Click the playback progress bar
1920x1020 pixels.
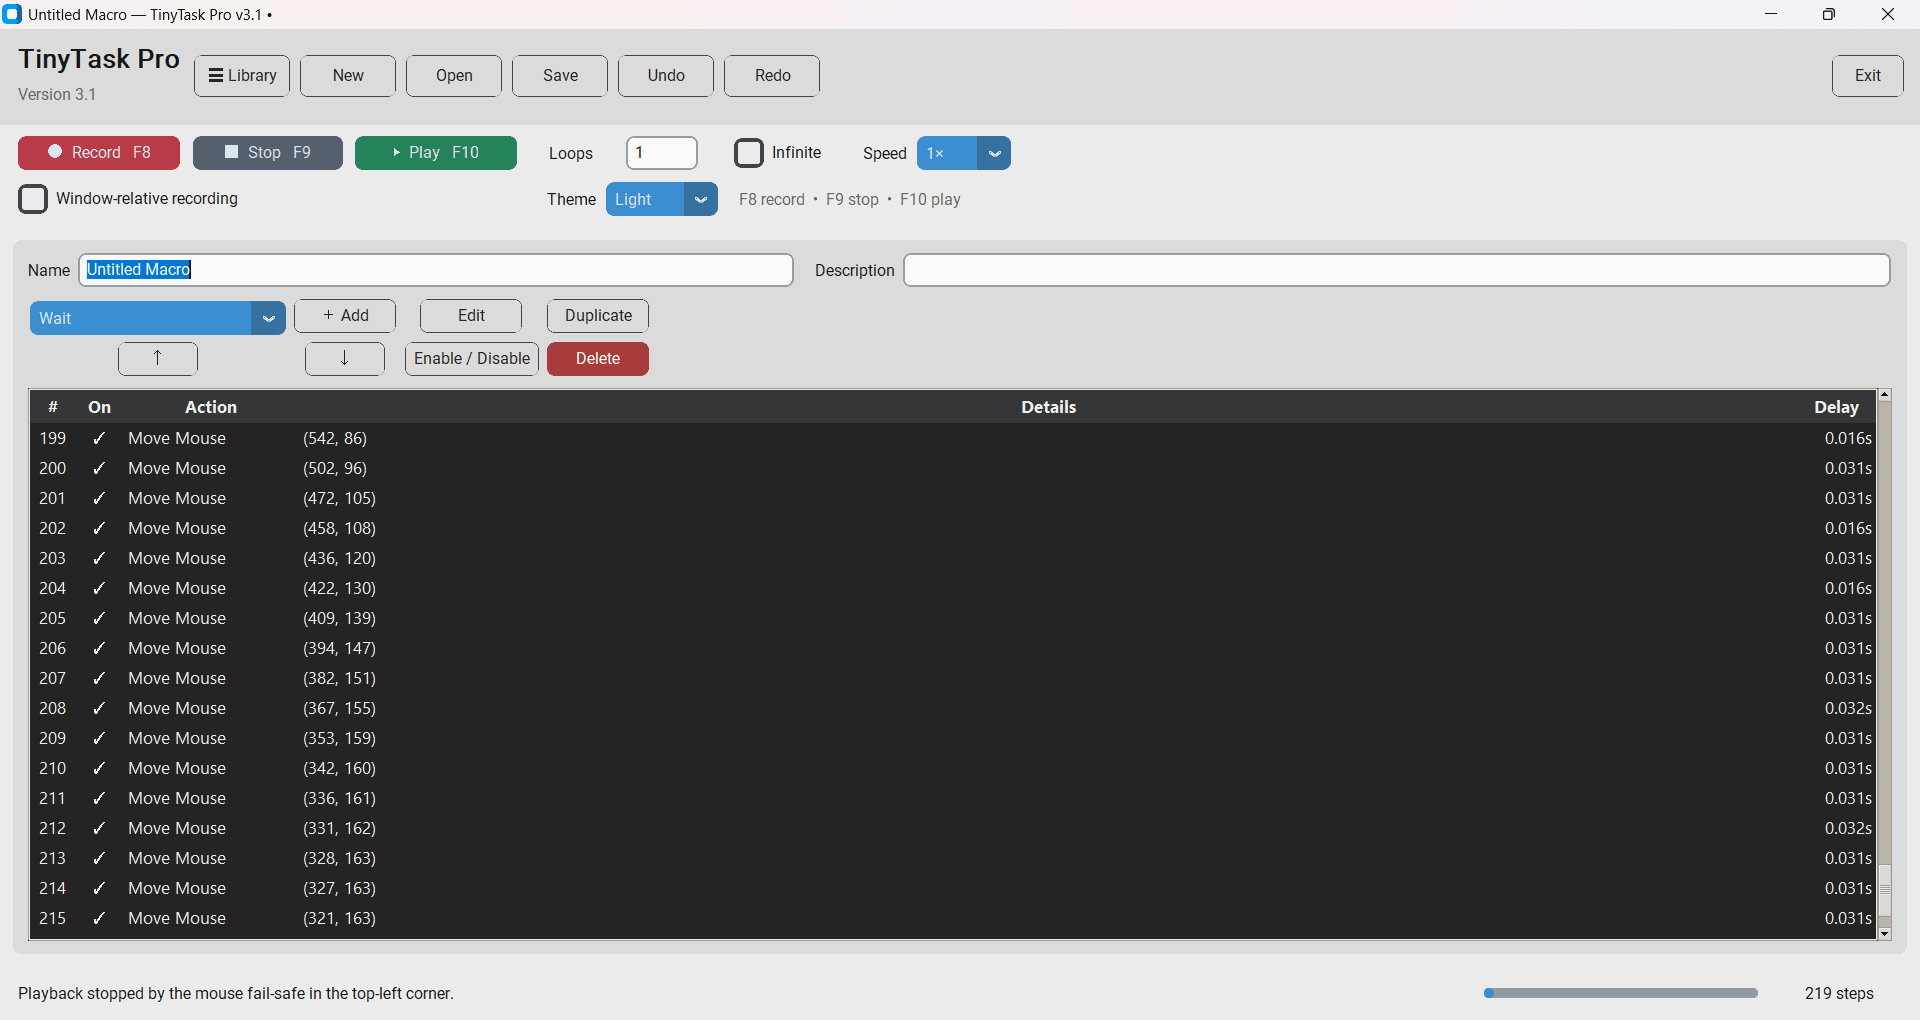click(x=1621, y=993)
